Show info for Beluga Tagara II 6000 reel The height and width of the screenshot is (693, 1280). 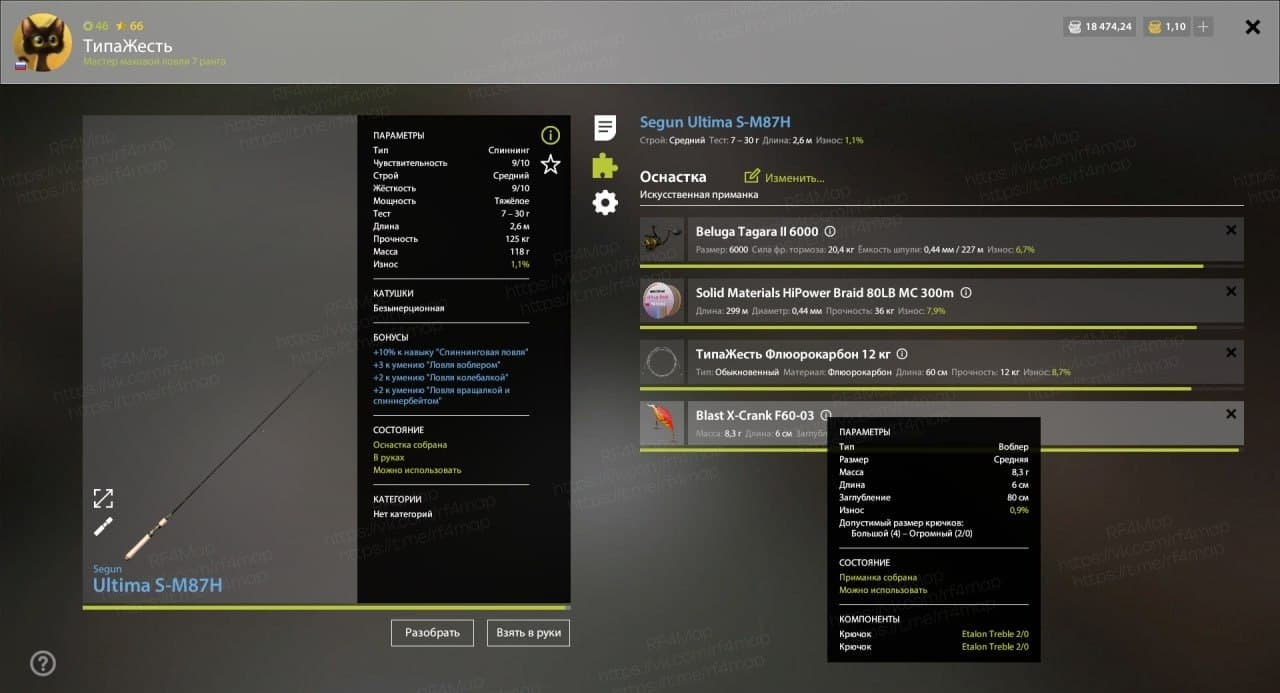tap(829, 231)
